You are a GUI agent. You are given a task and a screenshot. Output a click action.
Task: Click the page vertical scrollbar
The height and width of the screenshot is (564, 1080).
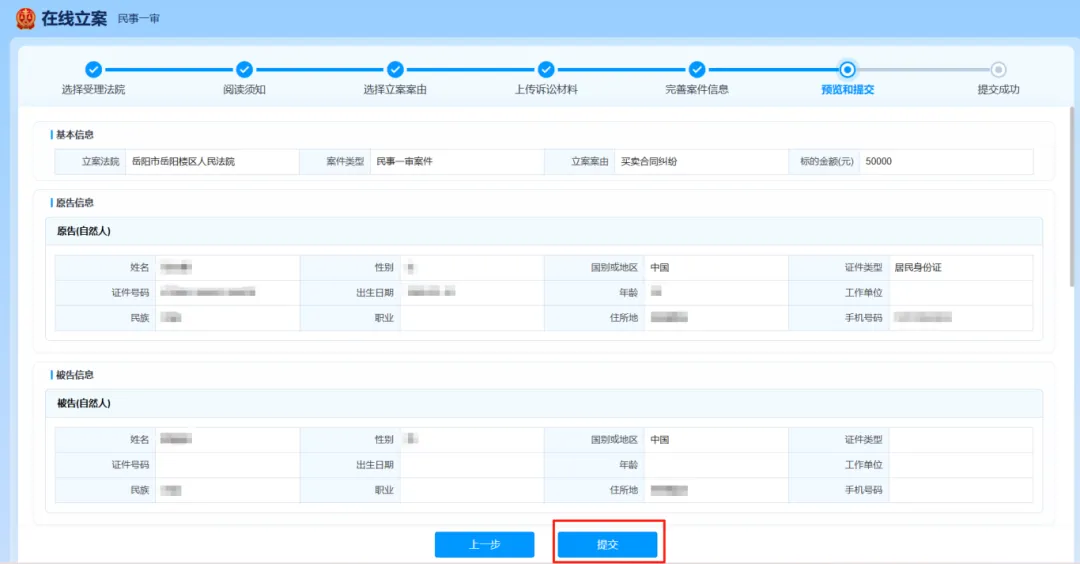[x=1071, y=196]
